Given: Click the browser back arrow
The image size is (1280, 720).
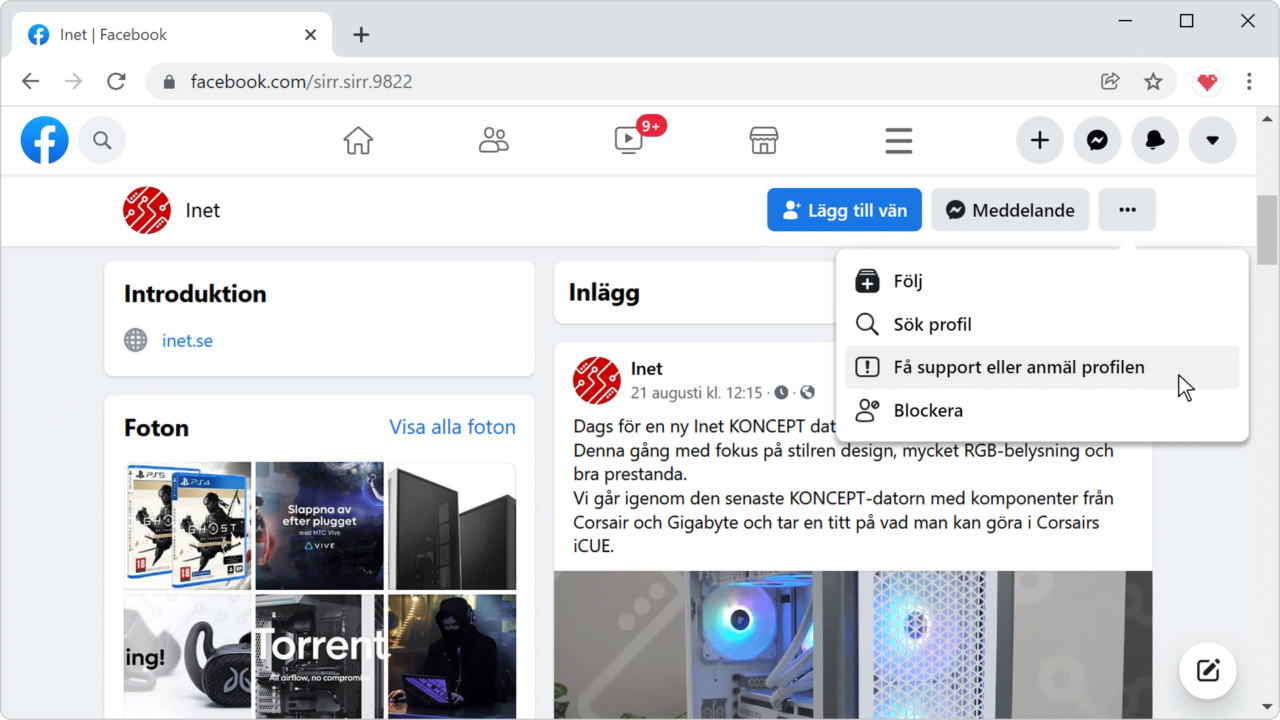Looking at the screenshot, I should click(x=31, y=81).
